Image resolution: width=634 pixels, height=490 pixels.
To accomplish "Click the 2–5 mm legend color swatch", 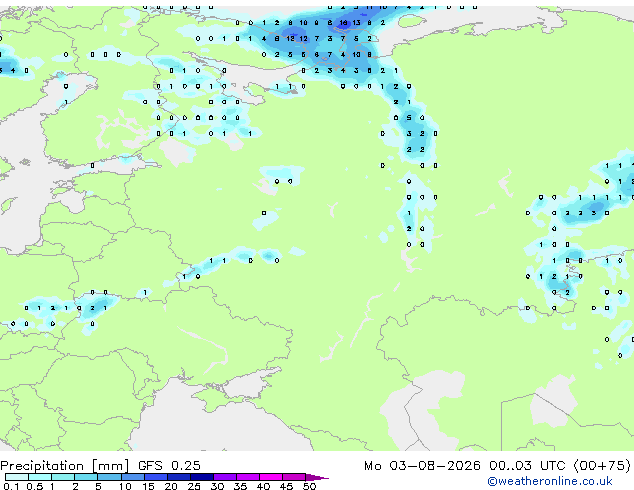I will 86,477.
